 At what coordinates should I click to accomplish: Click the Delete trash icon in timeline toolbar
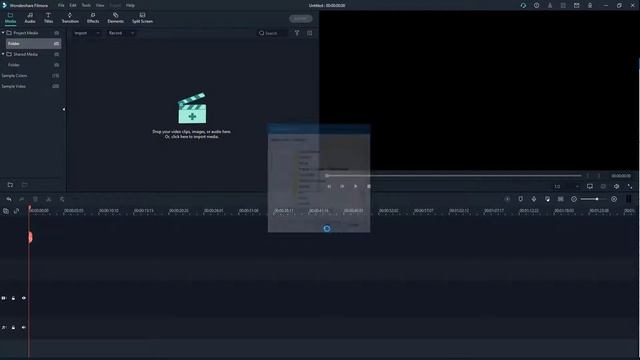pyautogui.click(x=36, y=199)
